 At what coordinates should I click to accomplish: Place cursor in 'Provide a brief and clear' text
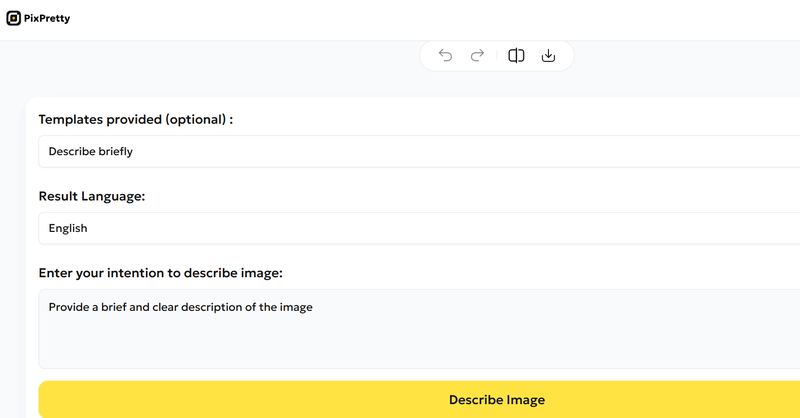pos(120,307)
